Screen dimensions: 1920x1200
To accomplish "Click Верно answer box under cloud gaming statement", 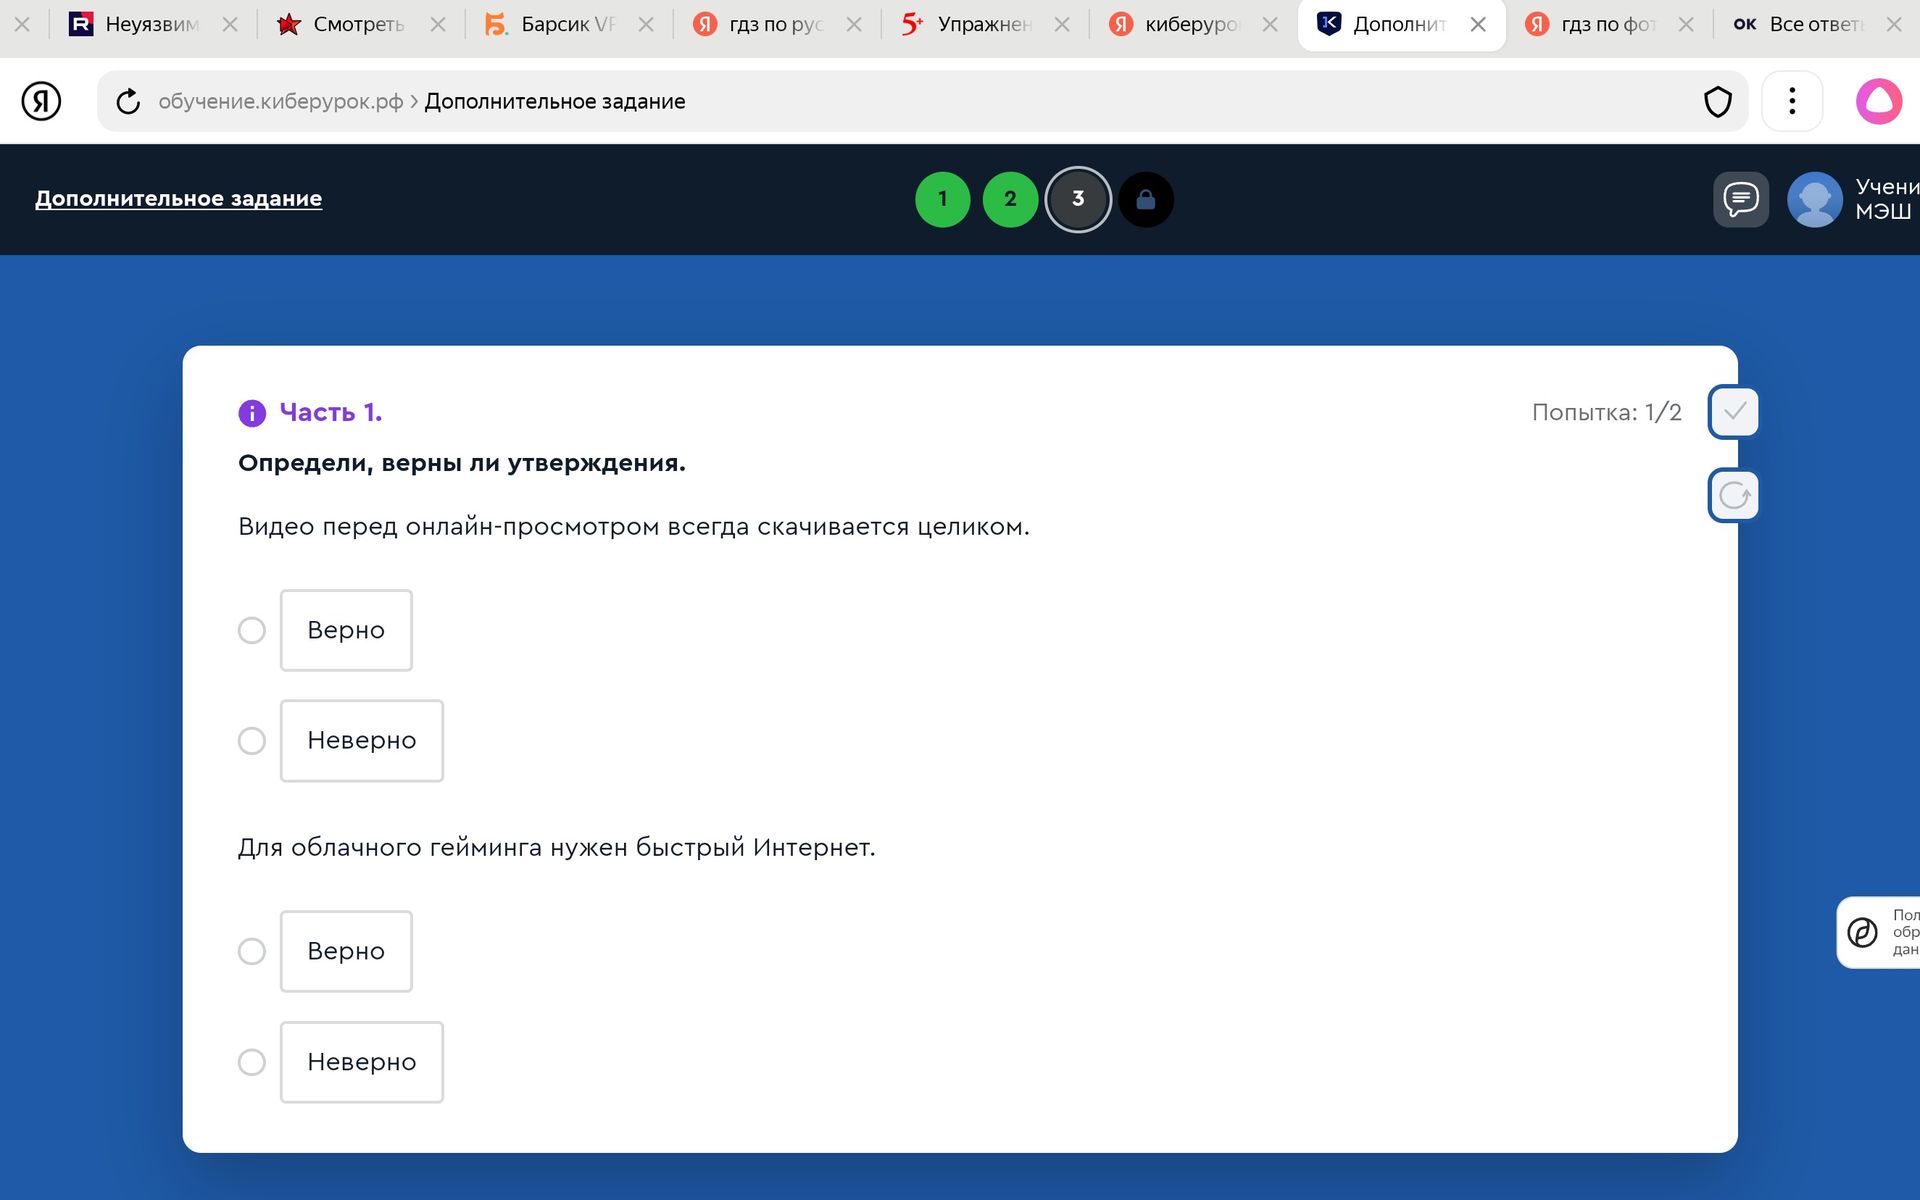I will pos(346,951).
